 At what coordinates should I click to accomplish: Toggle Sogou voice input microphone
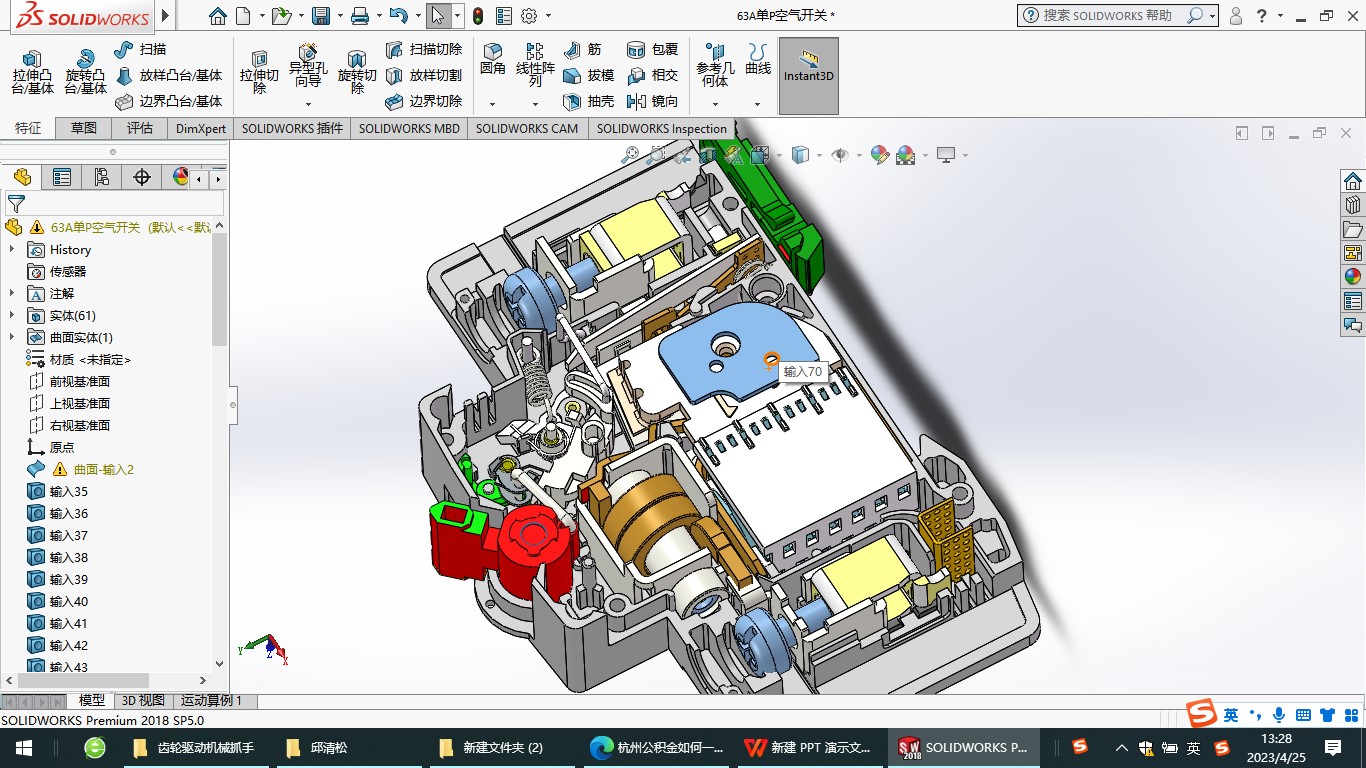(x=1279, y=715)
